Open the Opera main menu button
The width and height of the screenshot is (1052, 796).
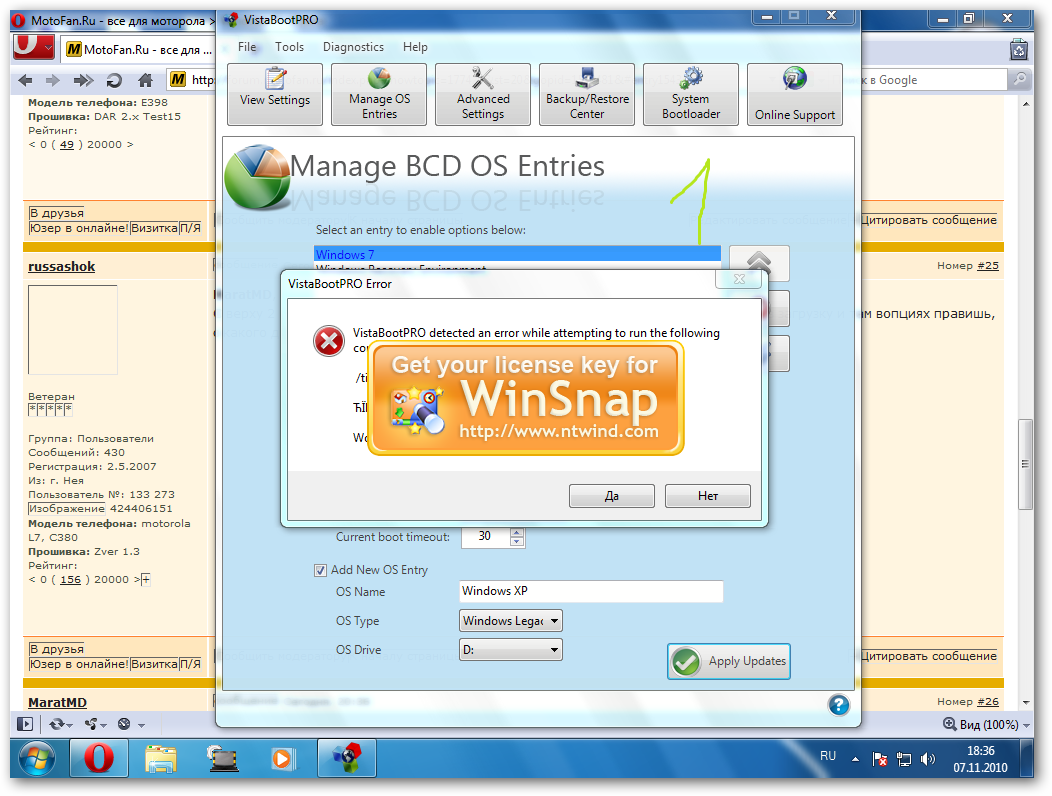(34, 48)
